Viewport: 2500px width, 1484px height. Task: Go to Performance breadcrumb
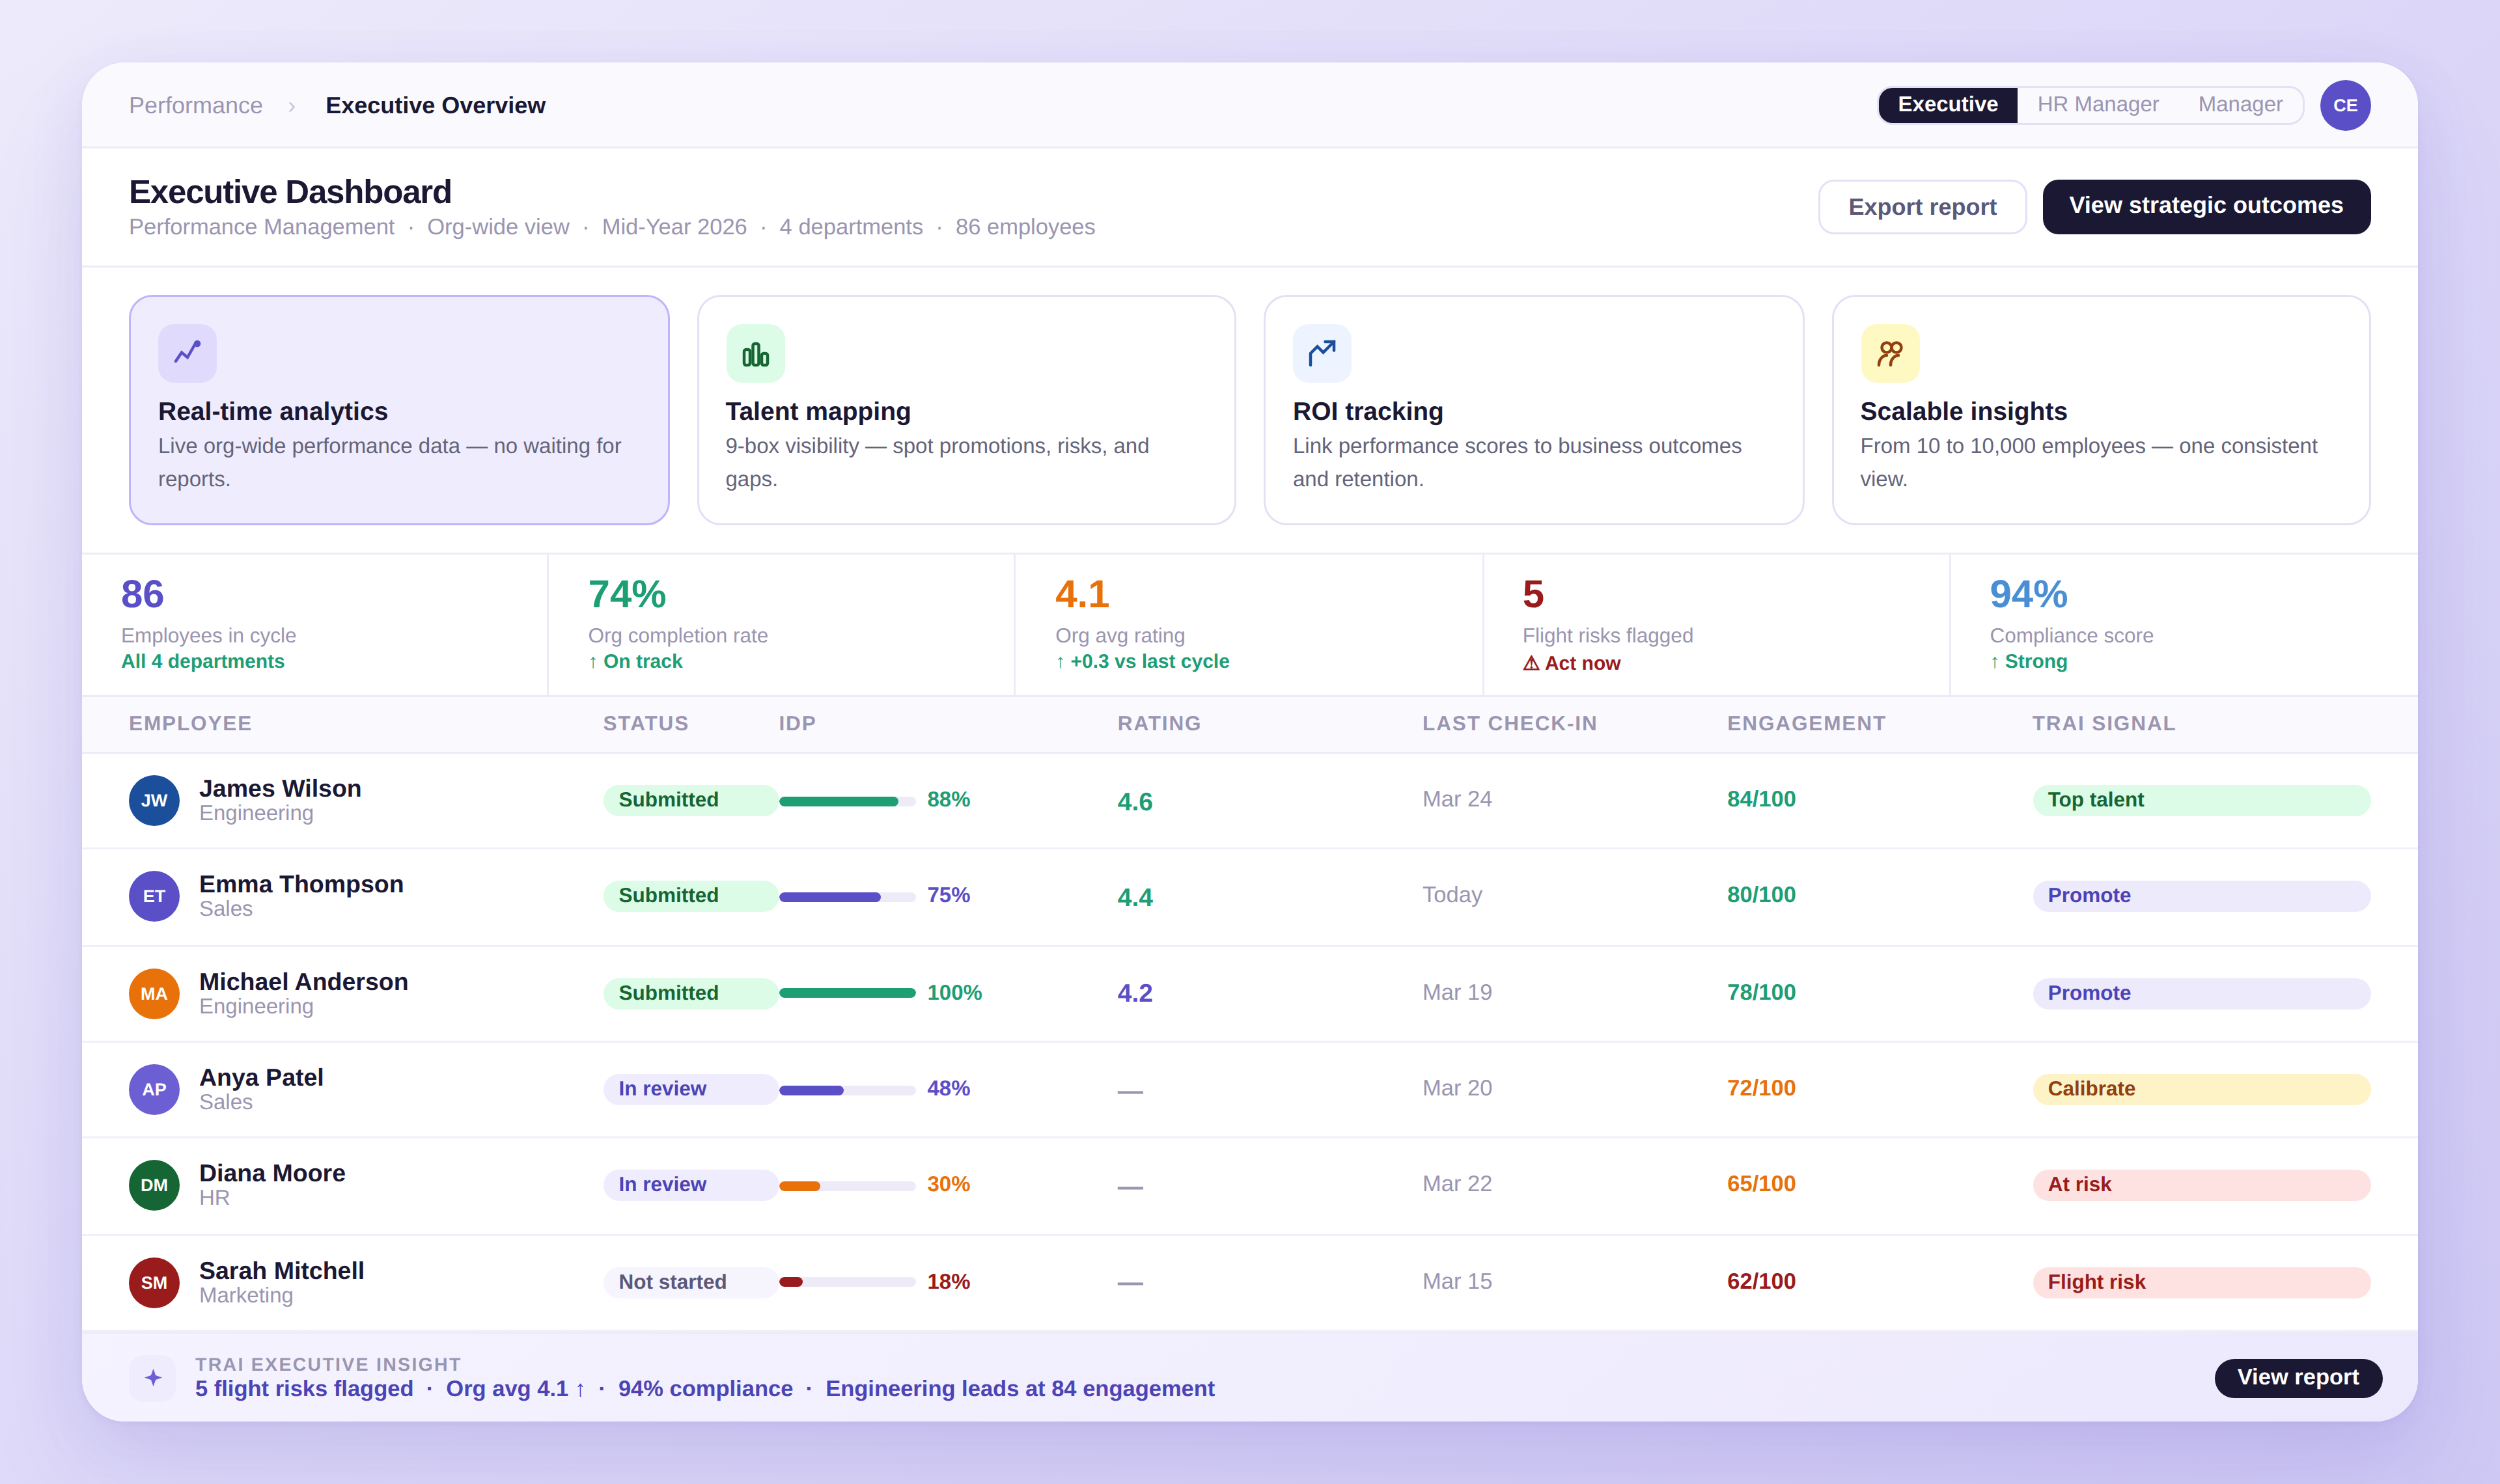[x=195, y=106]
